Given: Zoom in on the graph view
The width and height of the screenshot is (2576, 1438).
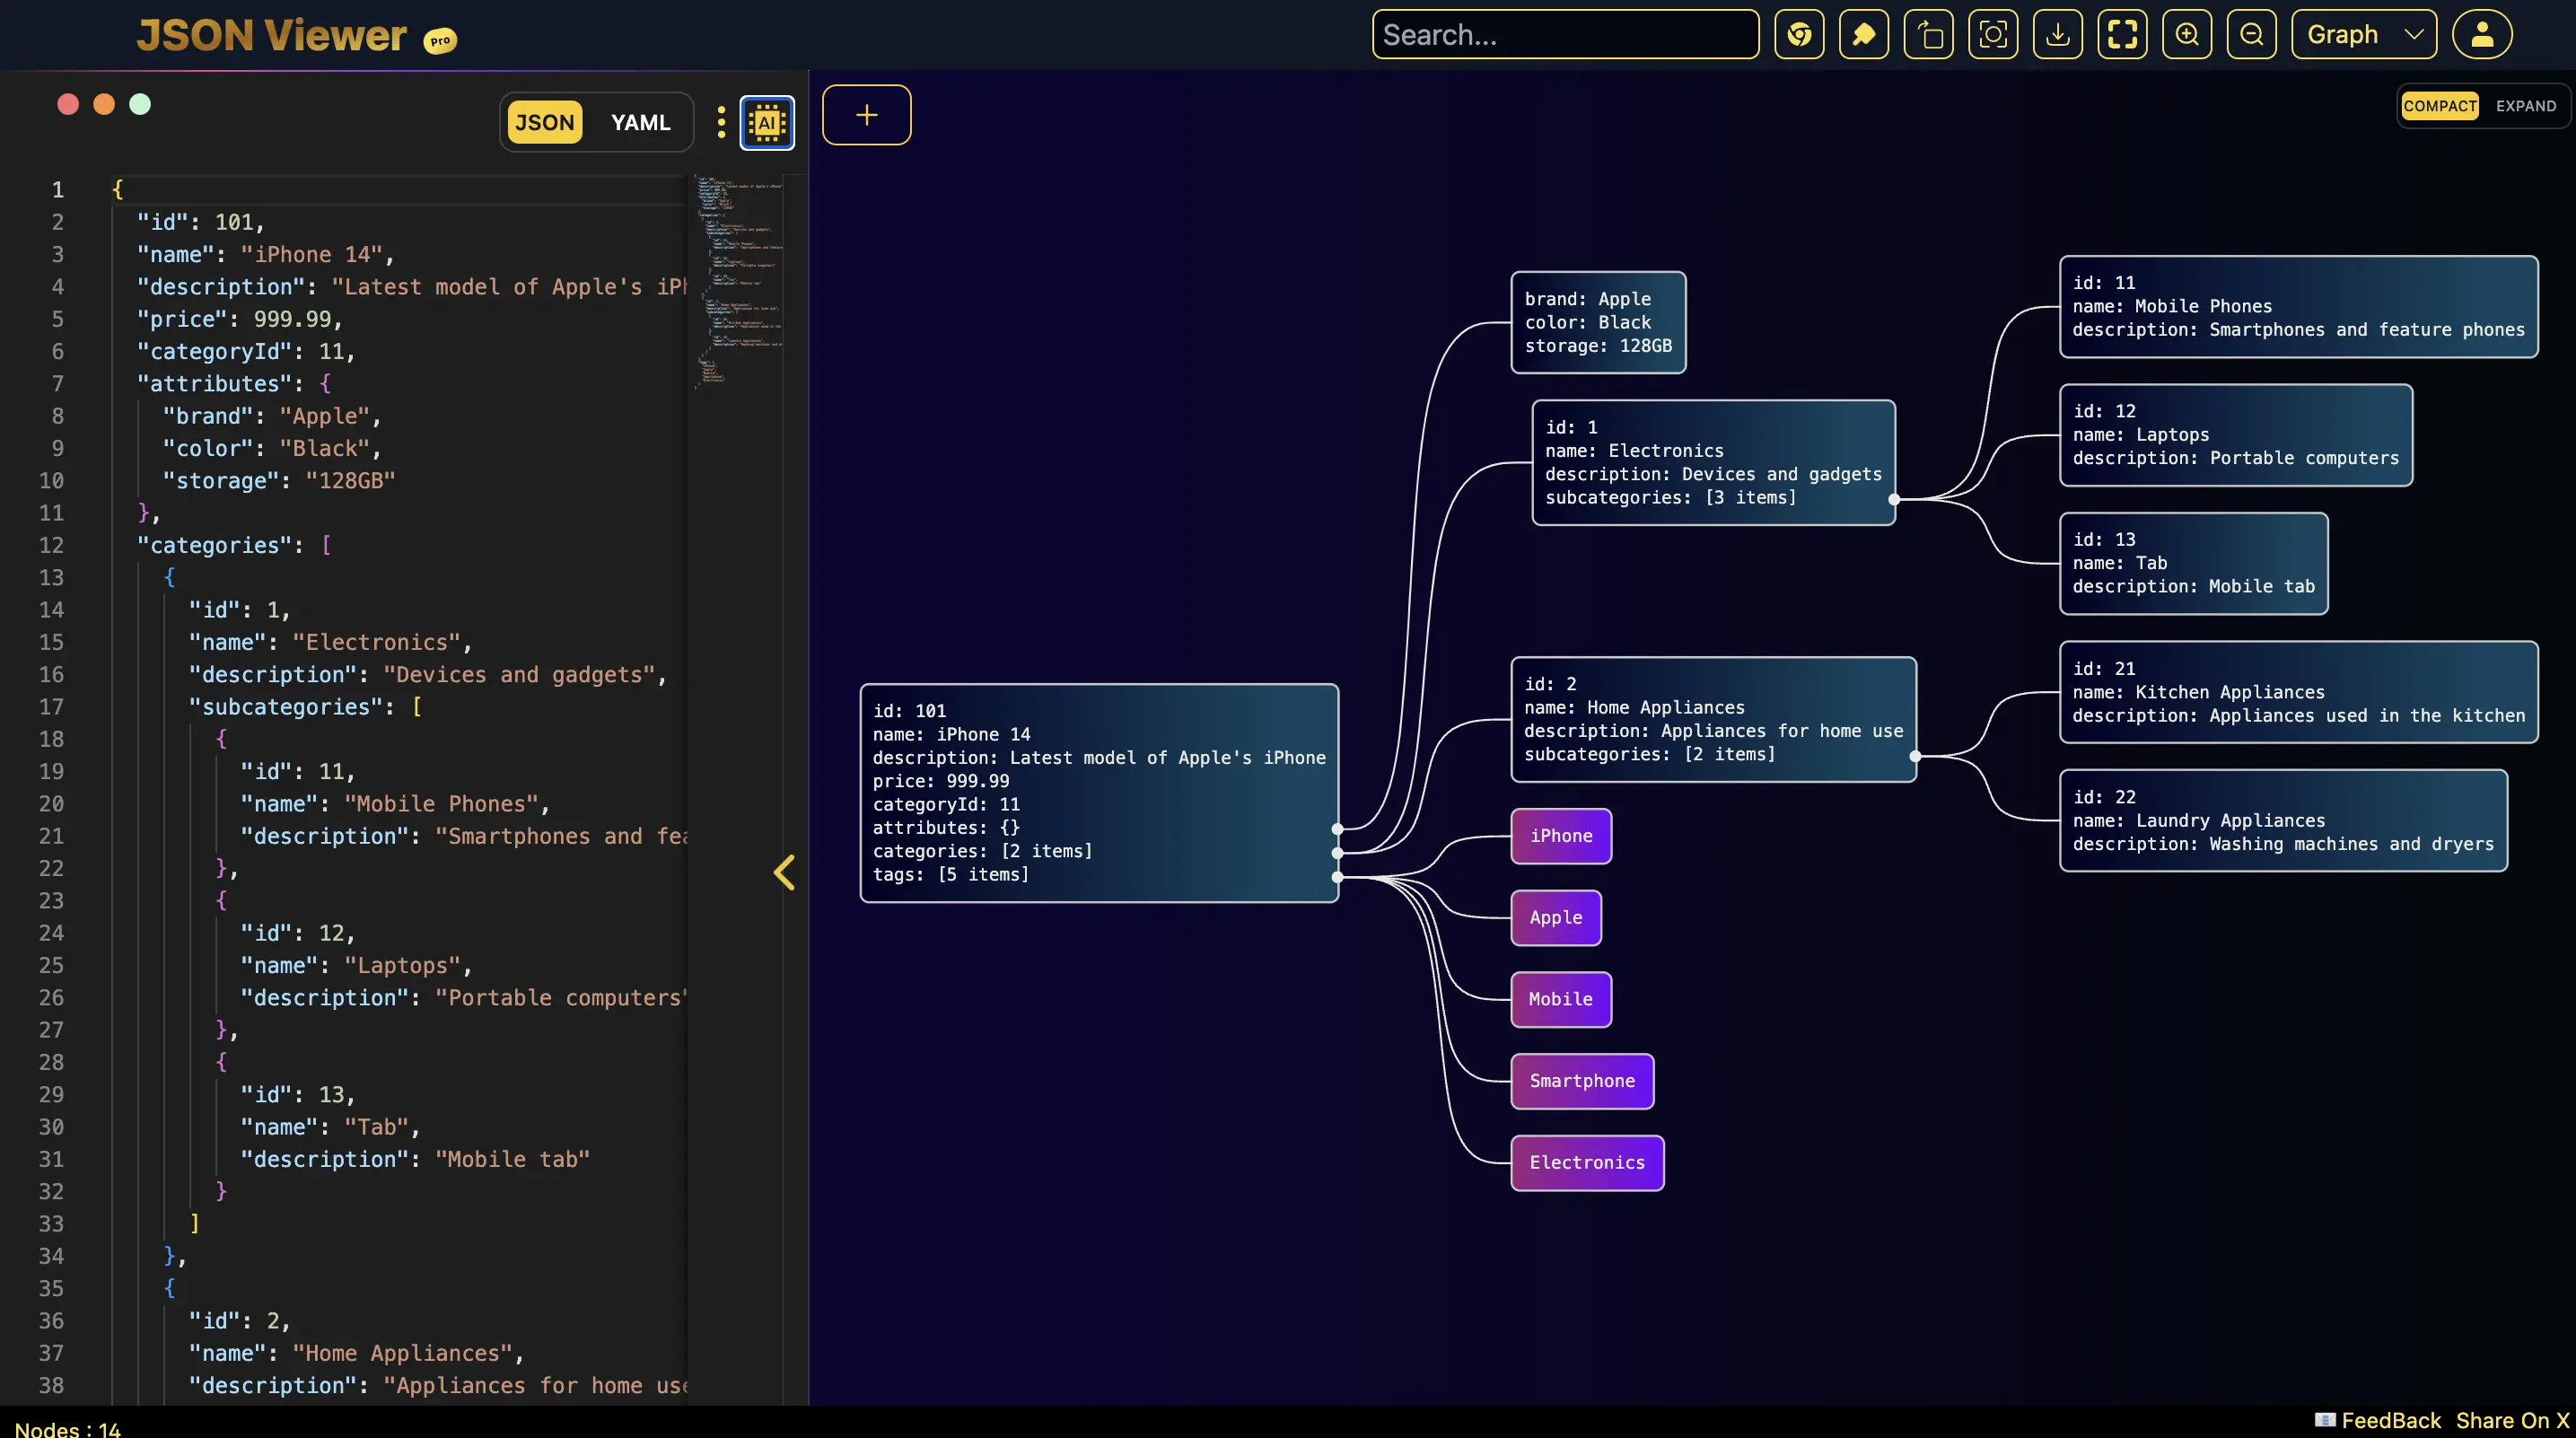Looking at the screenshot, I should coord(2187,34).
